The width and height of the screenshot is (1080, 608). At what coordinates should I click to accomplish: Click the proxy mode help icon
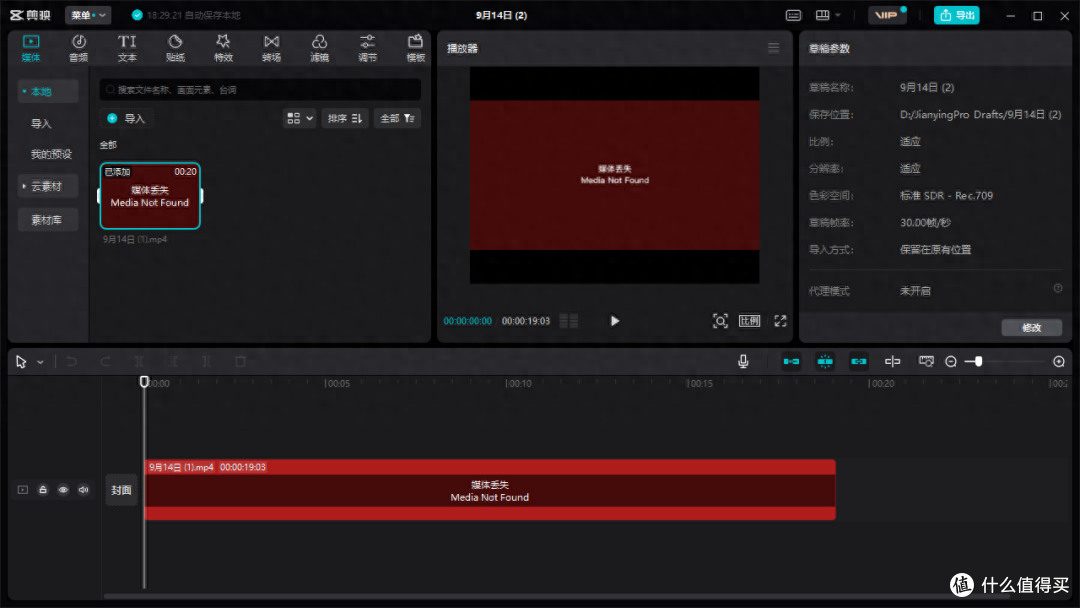point(1058,288)
